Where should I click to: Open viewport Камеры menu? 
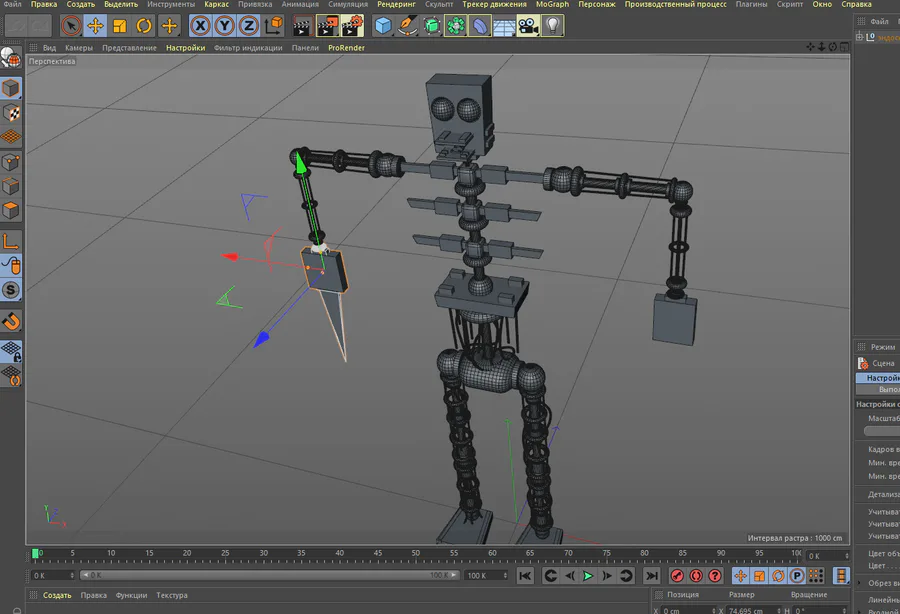coord(79,48)
